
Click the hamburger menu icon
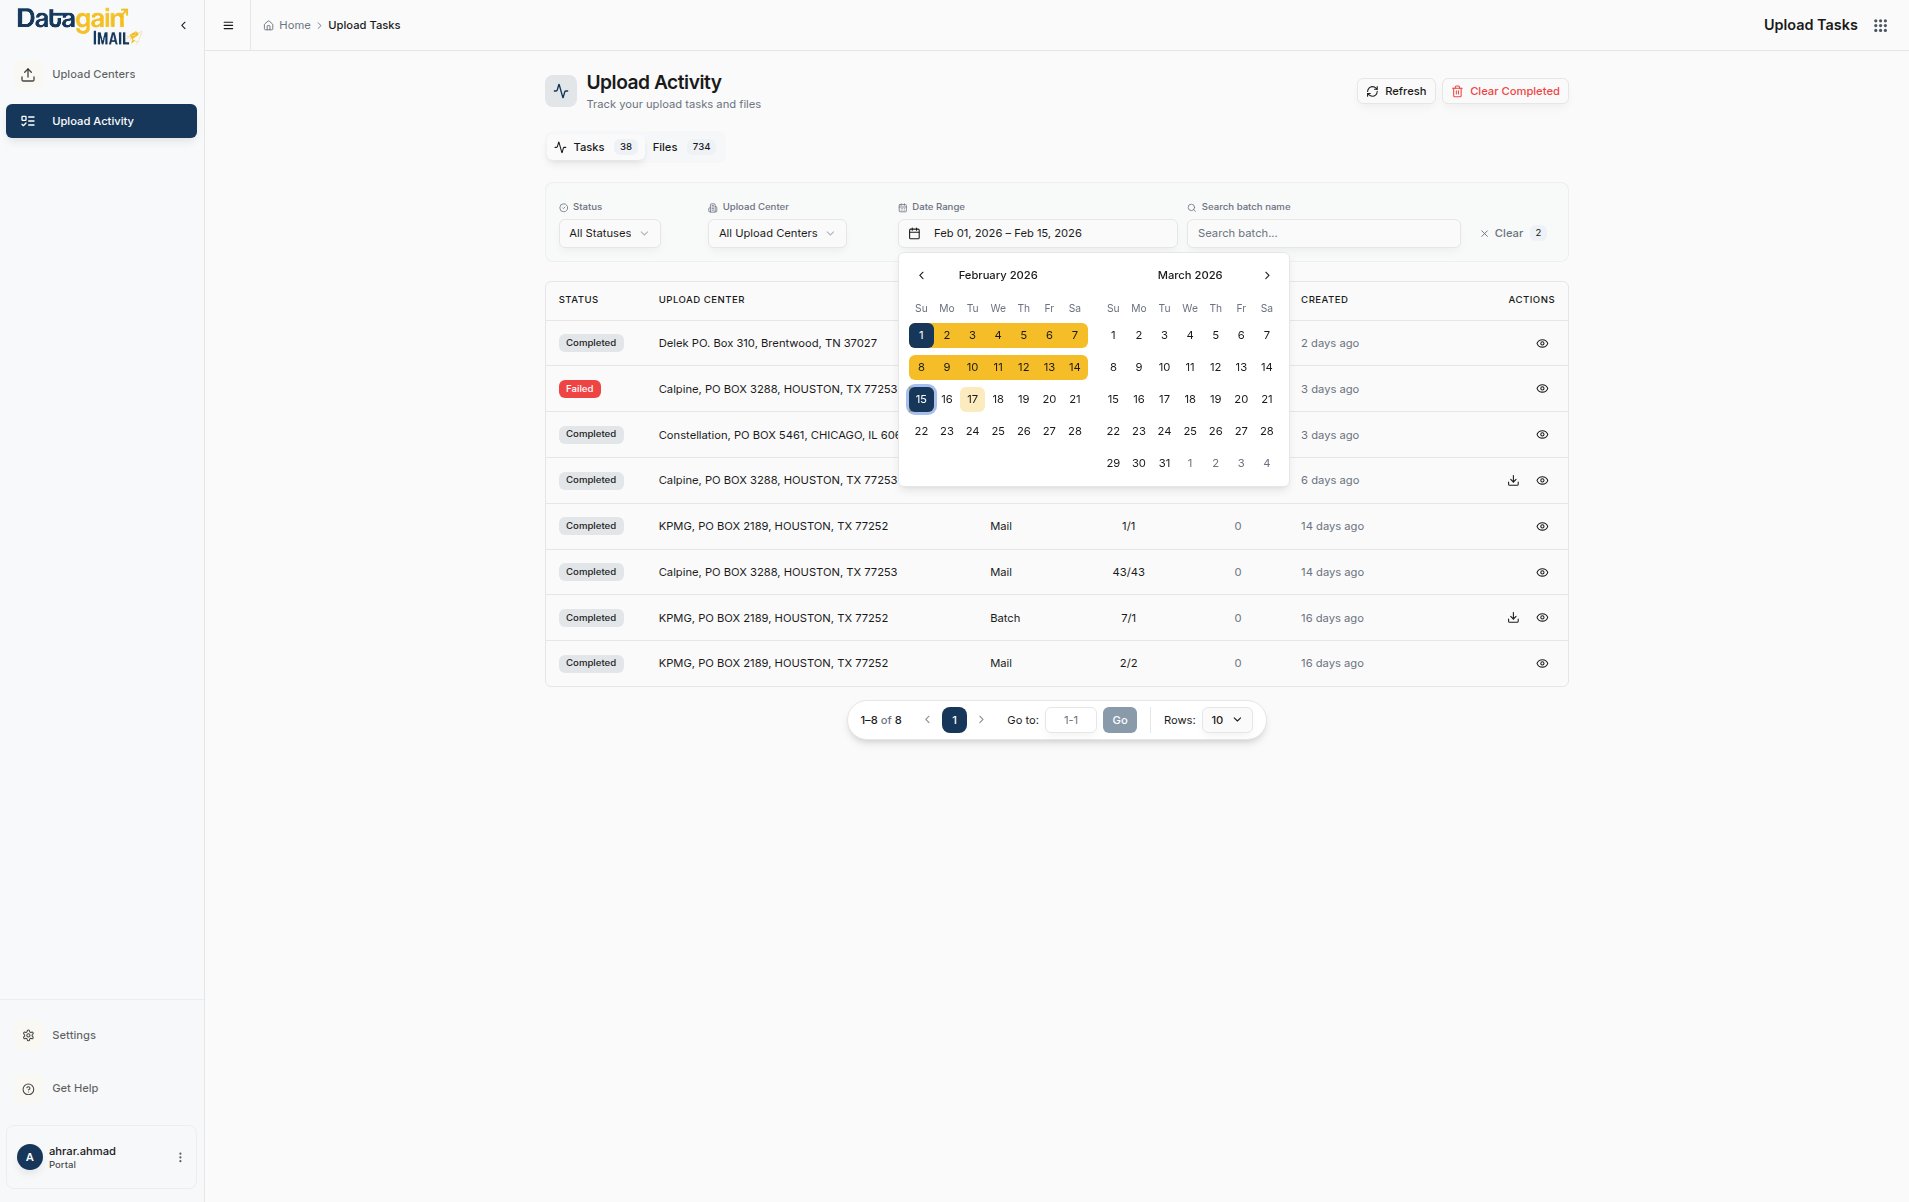[228, 26]
